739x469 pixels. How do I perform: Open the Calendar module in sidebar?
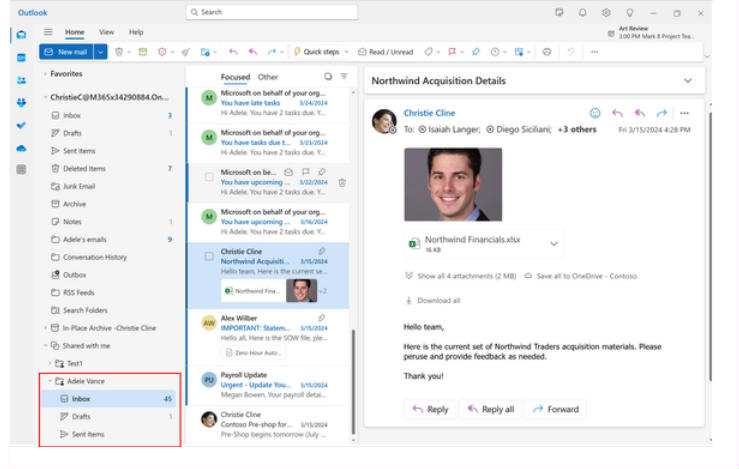(x=21, y=58)
